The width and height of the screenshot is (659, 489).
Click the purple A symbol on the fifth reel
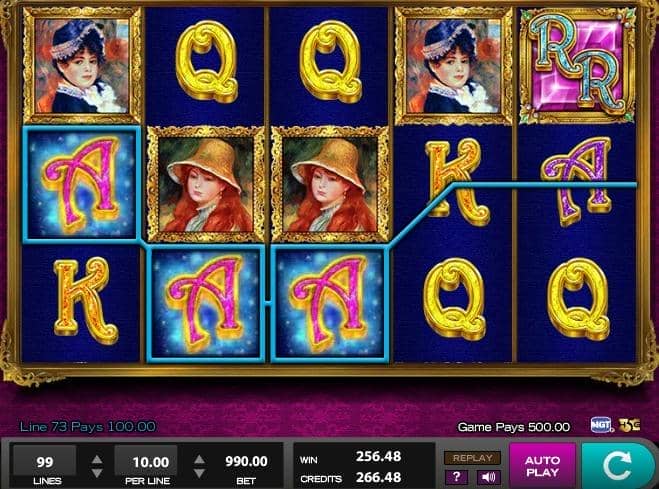pos(577,181)
